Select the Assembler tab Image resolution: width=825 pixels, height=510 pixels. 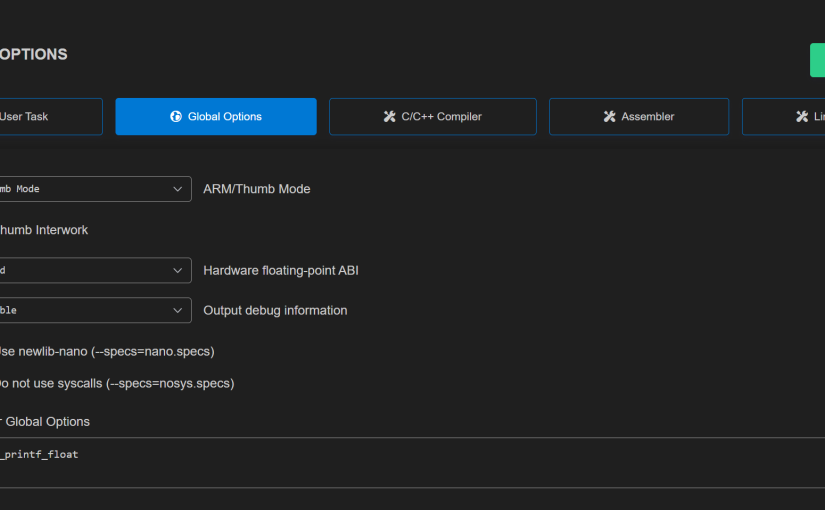pyautogui.click(x=638, y=117)
